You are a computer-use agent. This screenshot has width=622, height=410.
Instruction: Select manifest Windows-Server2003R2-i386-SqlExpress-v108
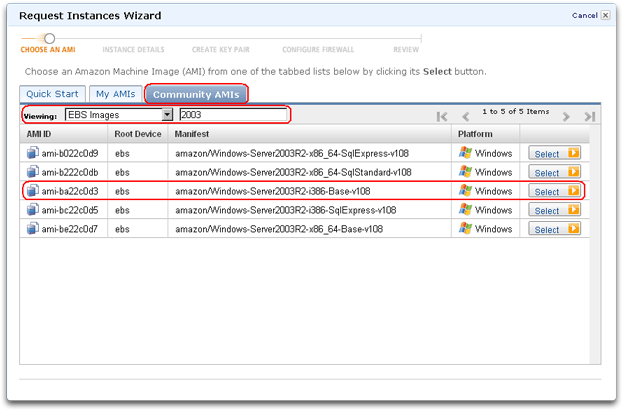tap(286, 210)
